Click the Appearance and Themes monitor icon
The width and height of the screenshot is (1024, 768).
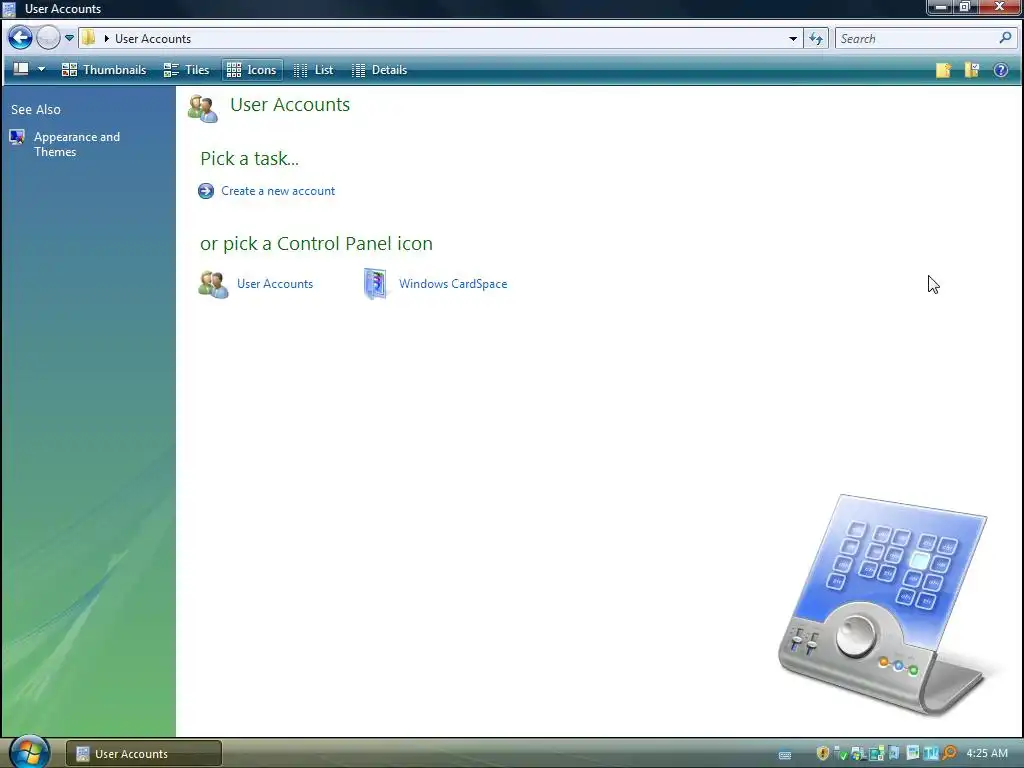pos(17,137)
